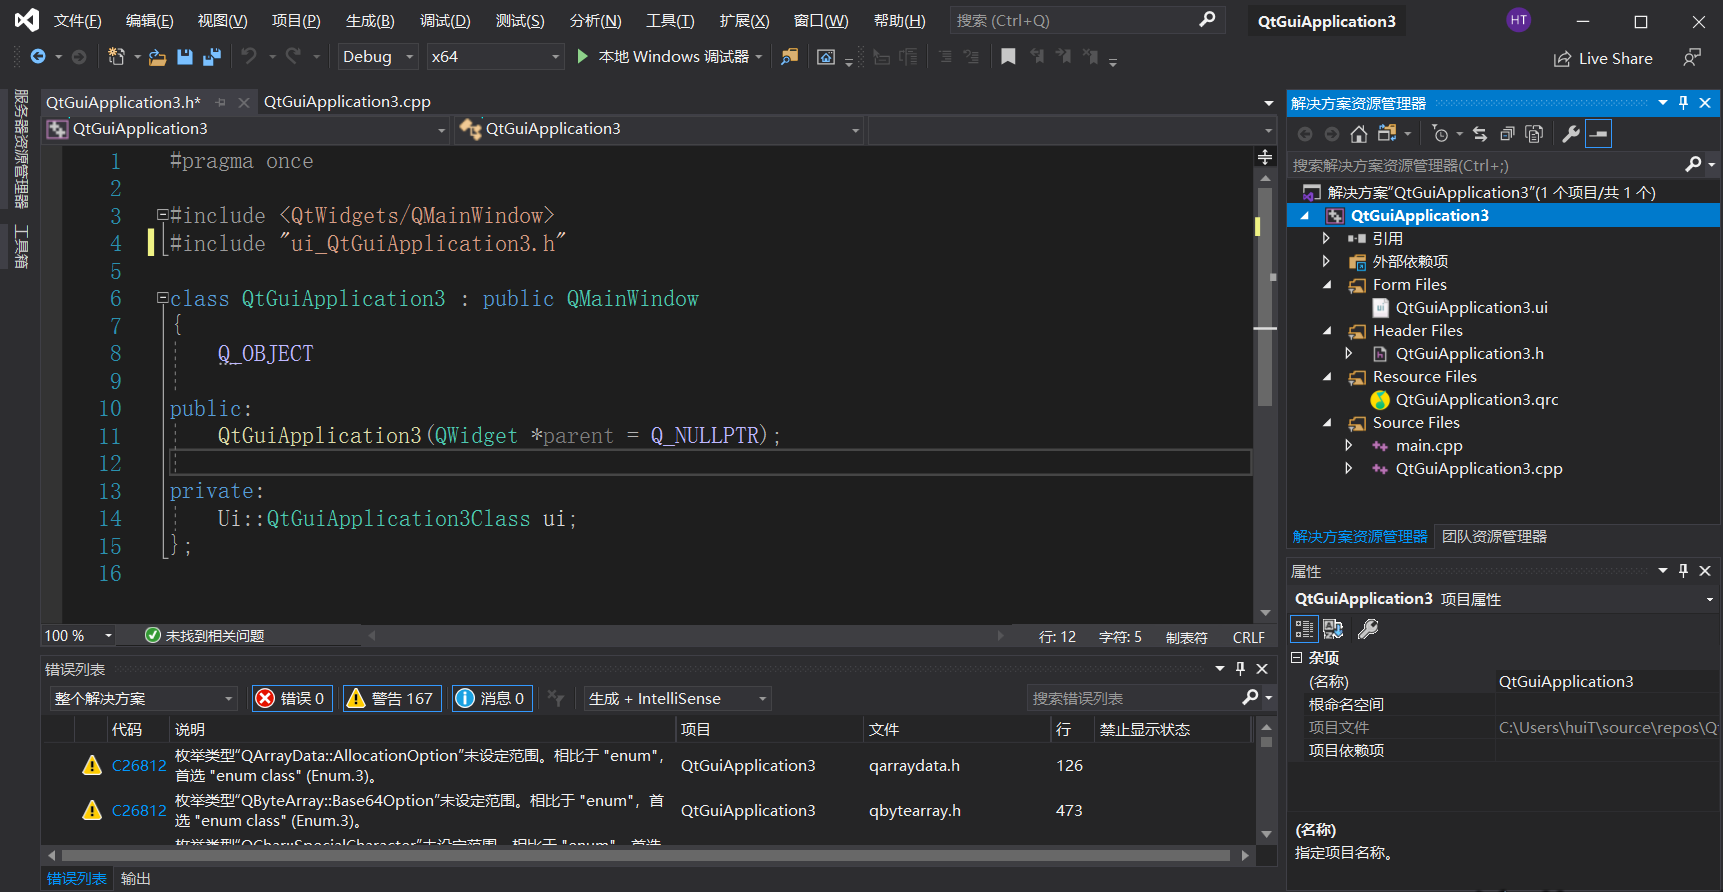Viewport: 1723px width, 892px height.
Task: Close the QtGuiApplication3.h* tab
Action: point(244,102)
